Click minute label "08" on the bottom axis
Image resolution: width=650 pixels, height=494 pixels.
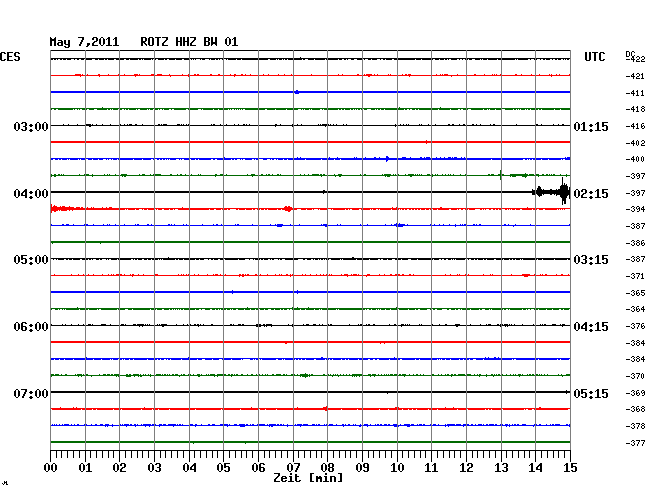pyautogui.click(x=327, y=467)
